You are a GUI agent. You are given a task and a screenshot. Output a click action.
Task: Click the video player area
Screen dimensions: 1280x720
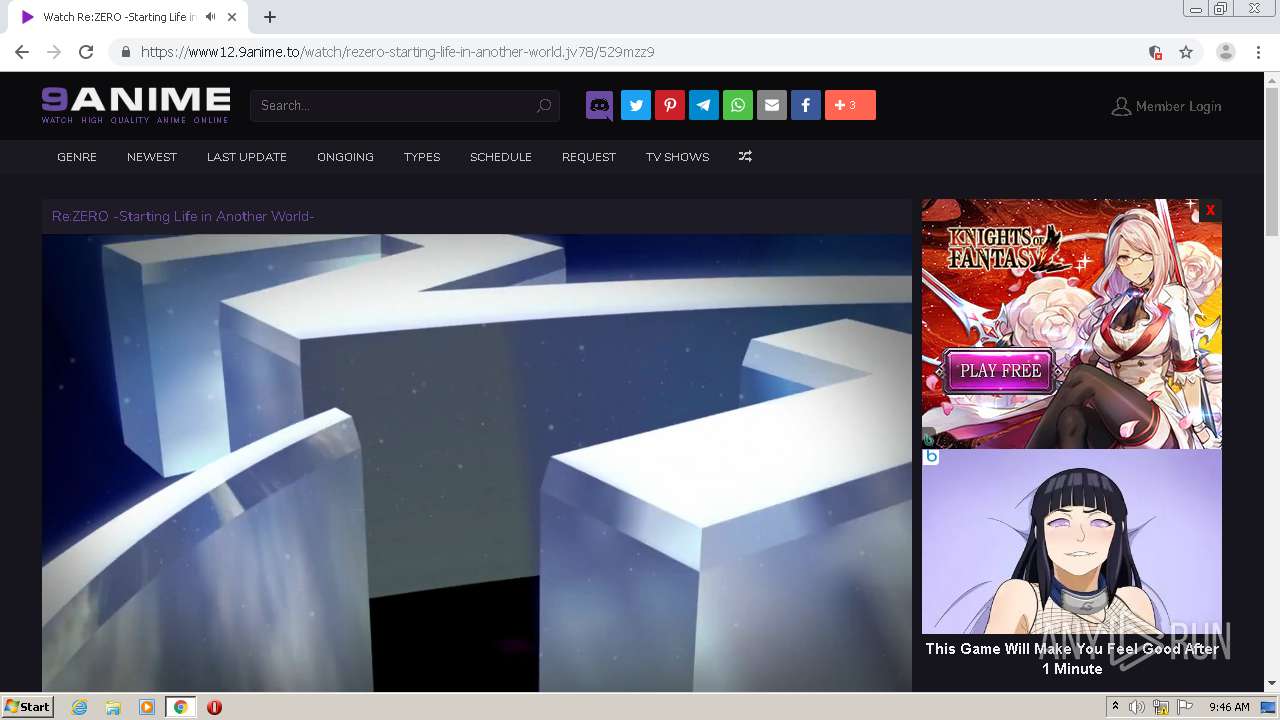pyautogui.click(x=477, y=462)
